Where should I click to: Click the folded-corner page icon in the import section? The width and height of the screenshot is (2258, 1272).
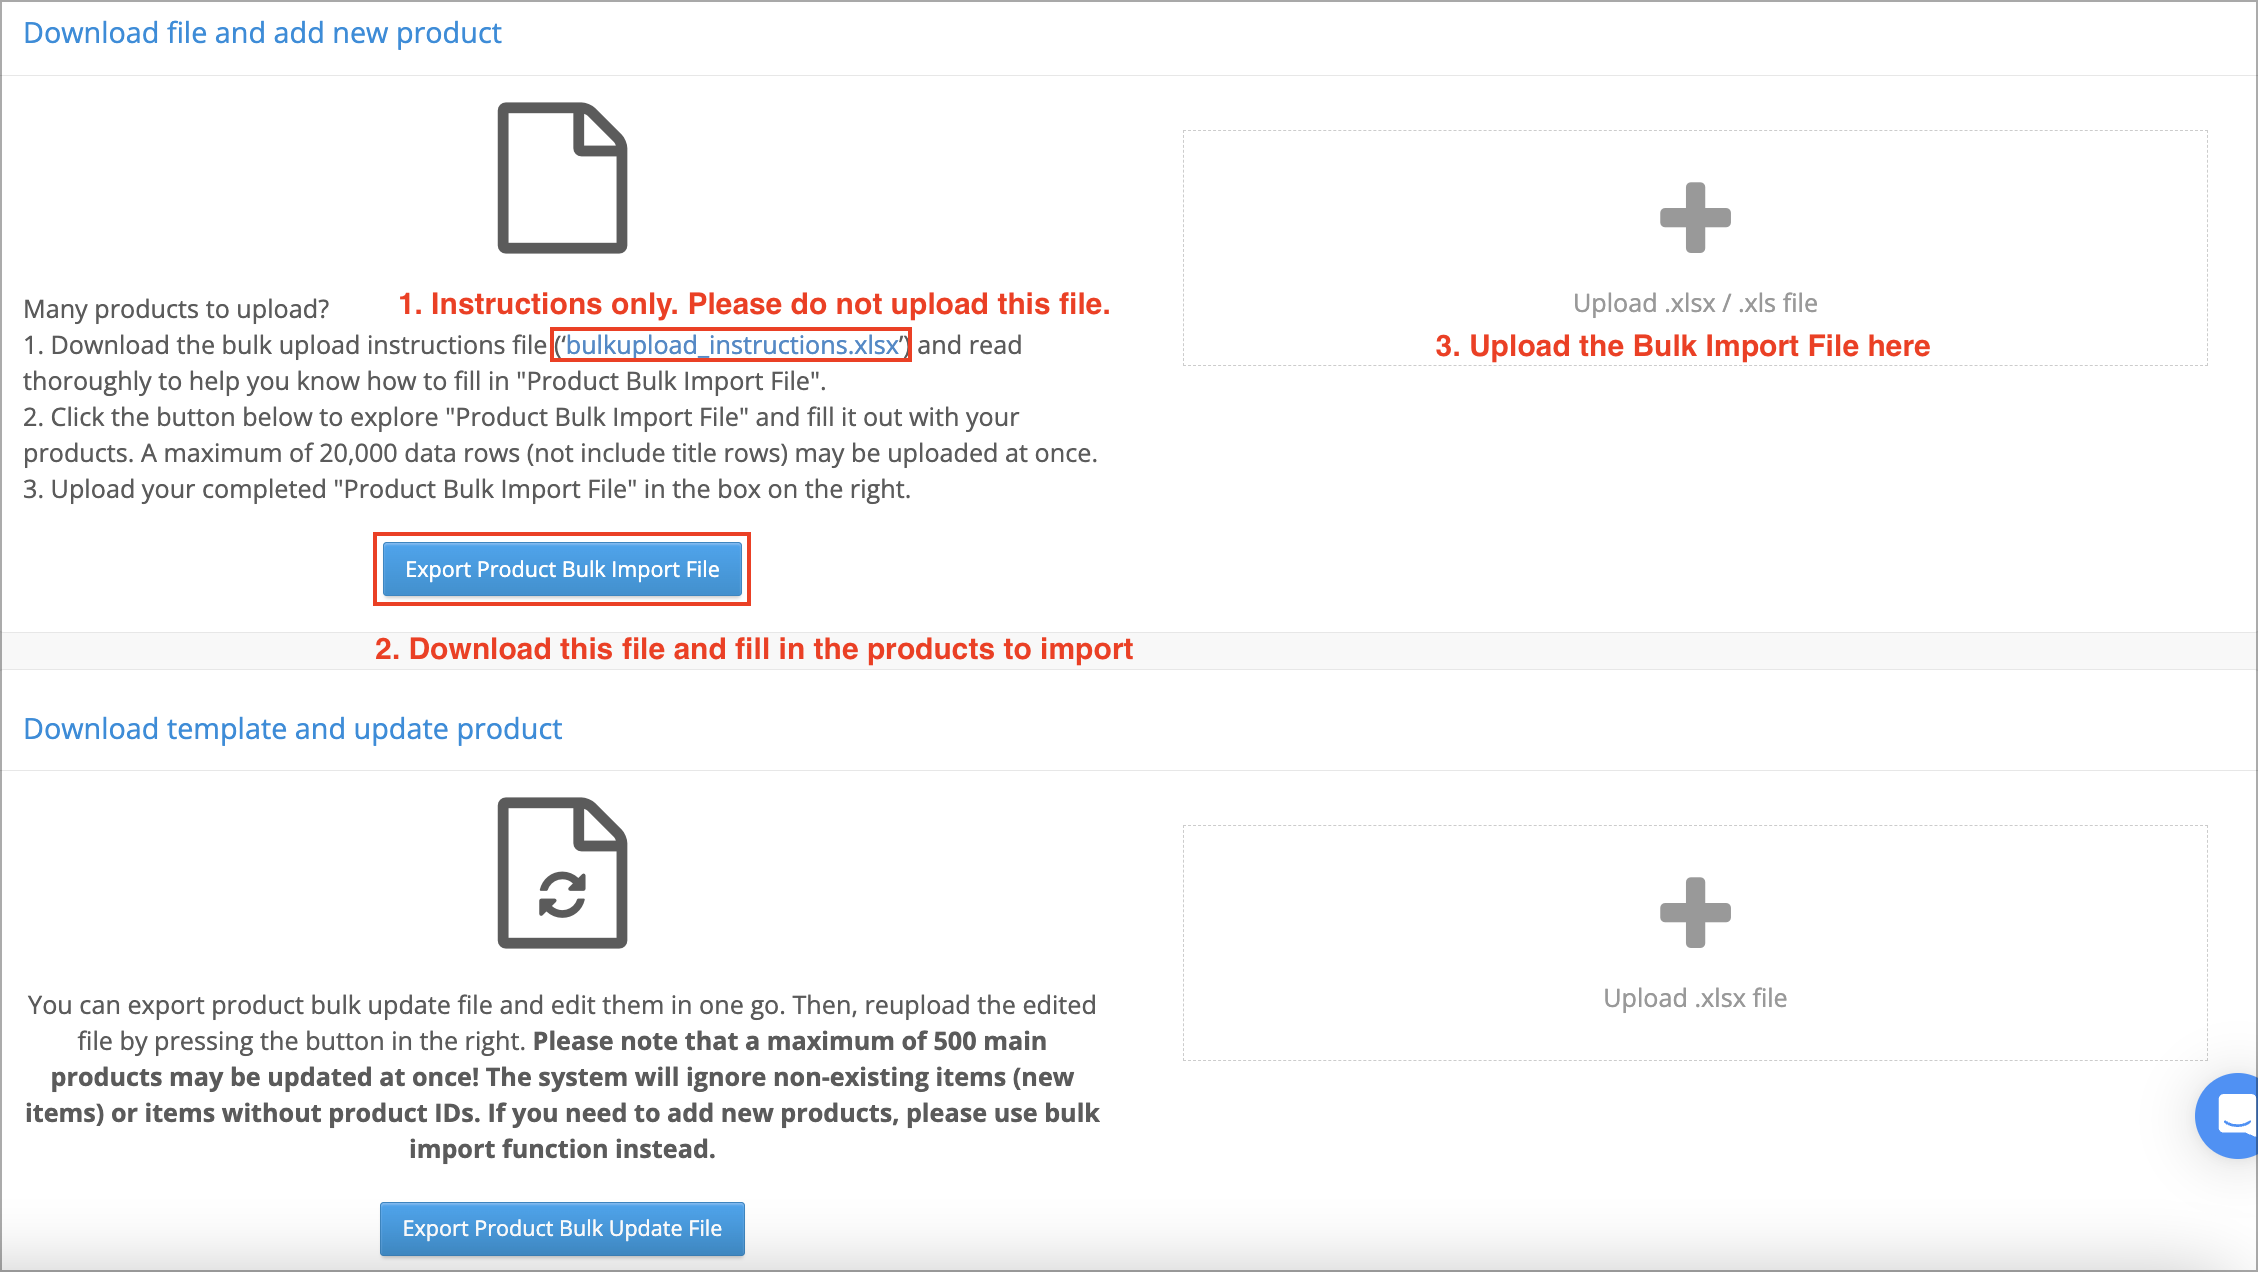(561, 177)
